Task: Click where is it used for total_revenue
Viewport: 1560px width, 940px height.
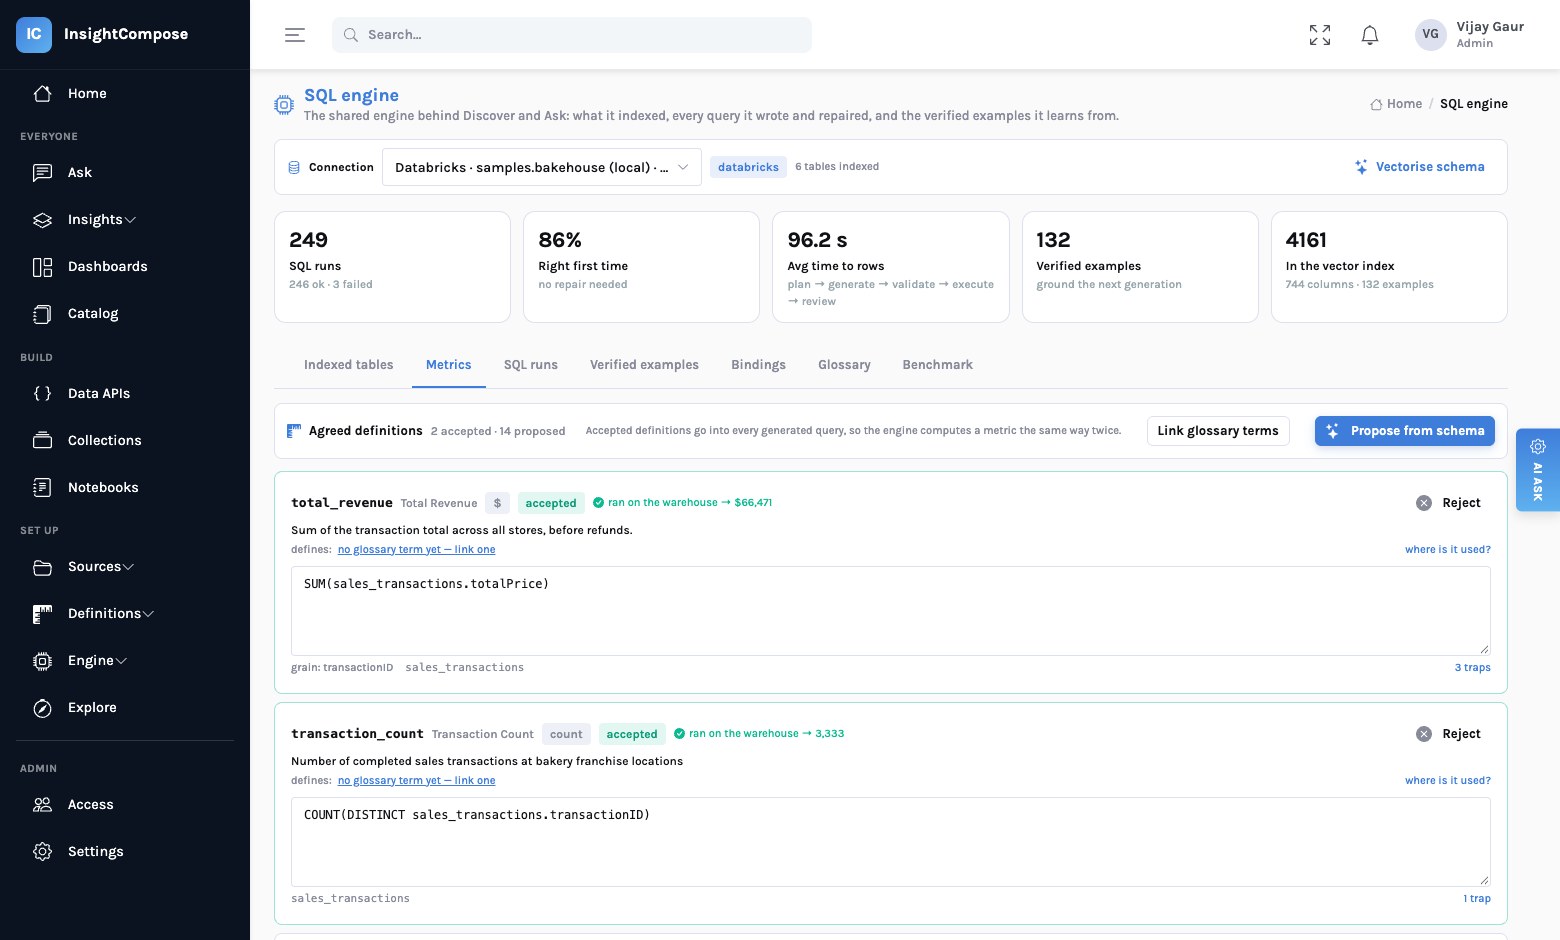Action: (x=1447, y=550)
